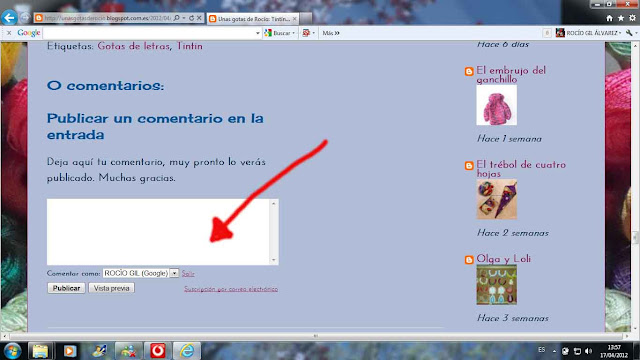640x360 pixels.
Task: Open 'El embrujo del ganchillo' blog link
Action: point(511,75)
